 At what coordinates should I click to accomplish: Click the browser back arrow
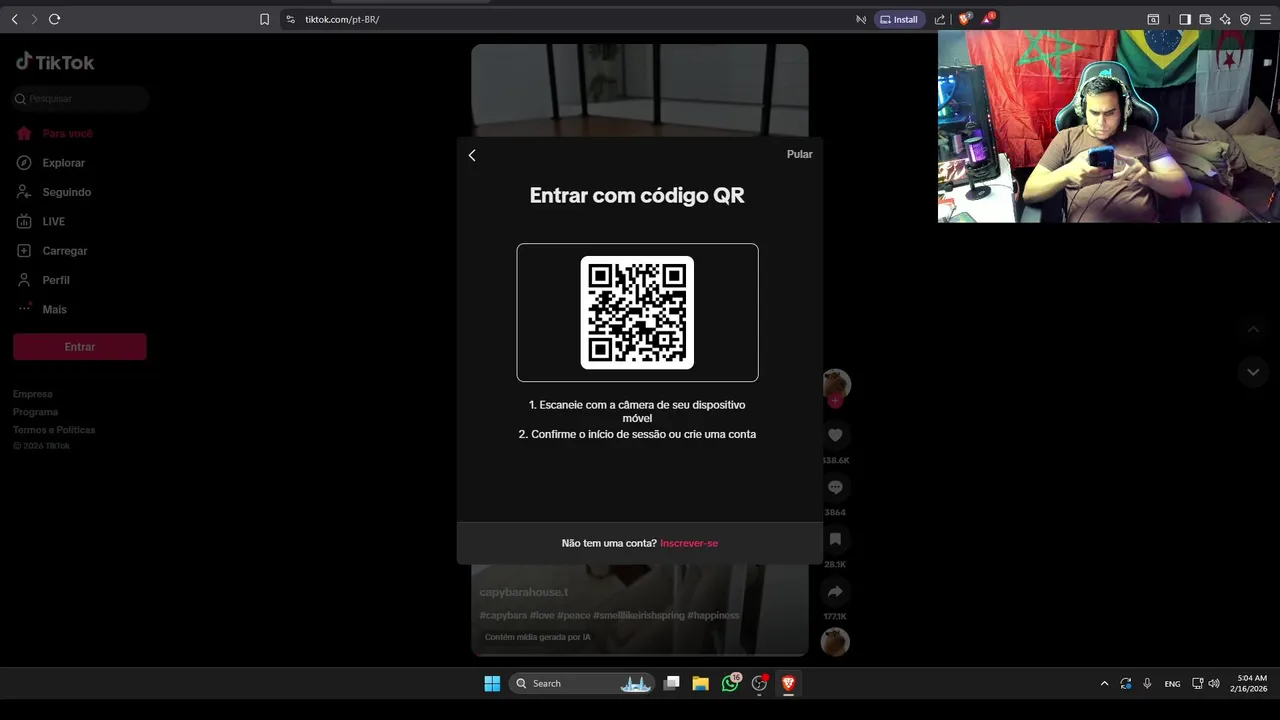(x=14, y=19)
